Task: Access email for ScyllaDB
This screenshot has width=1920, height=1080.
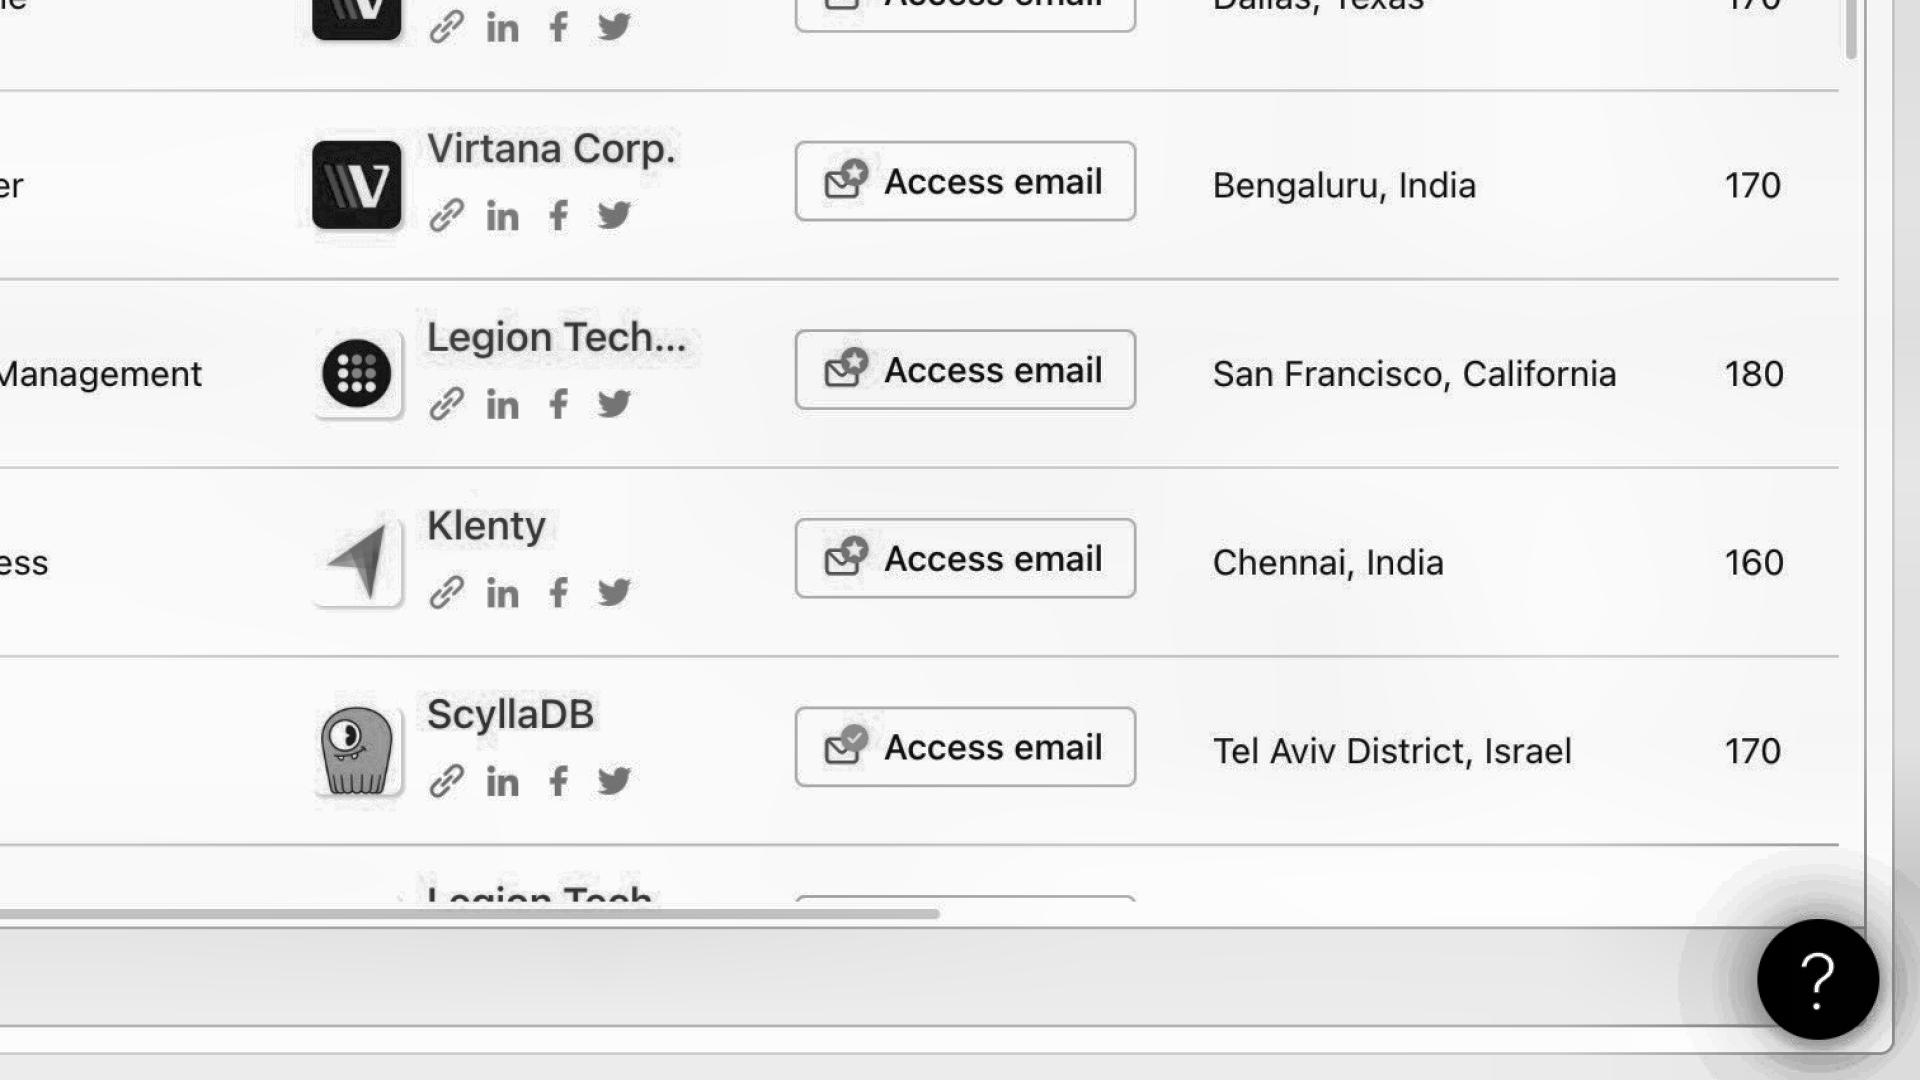Action: (x=964, y=746)
